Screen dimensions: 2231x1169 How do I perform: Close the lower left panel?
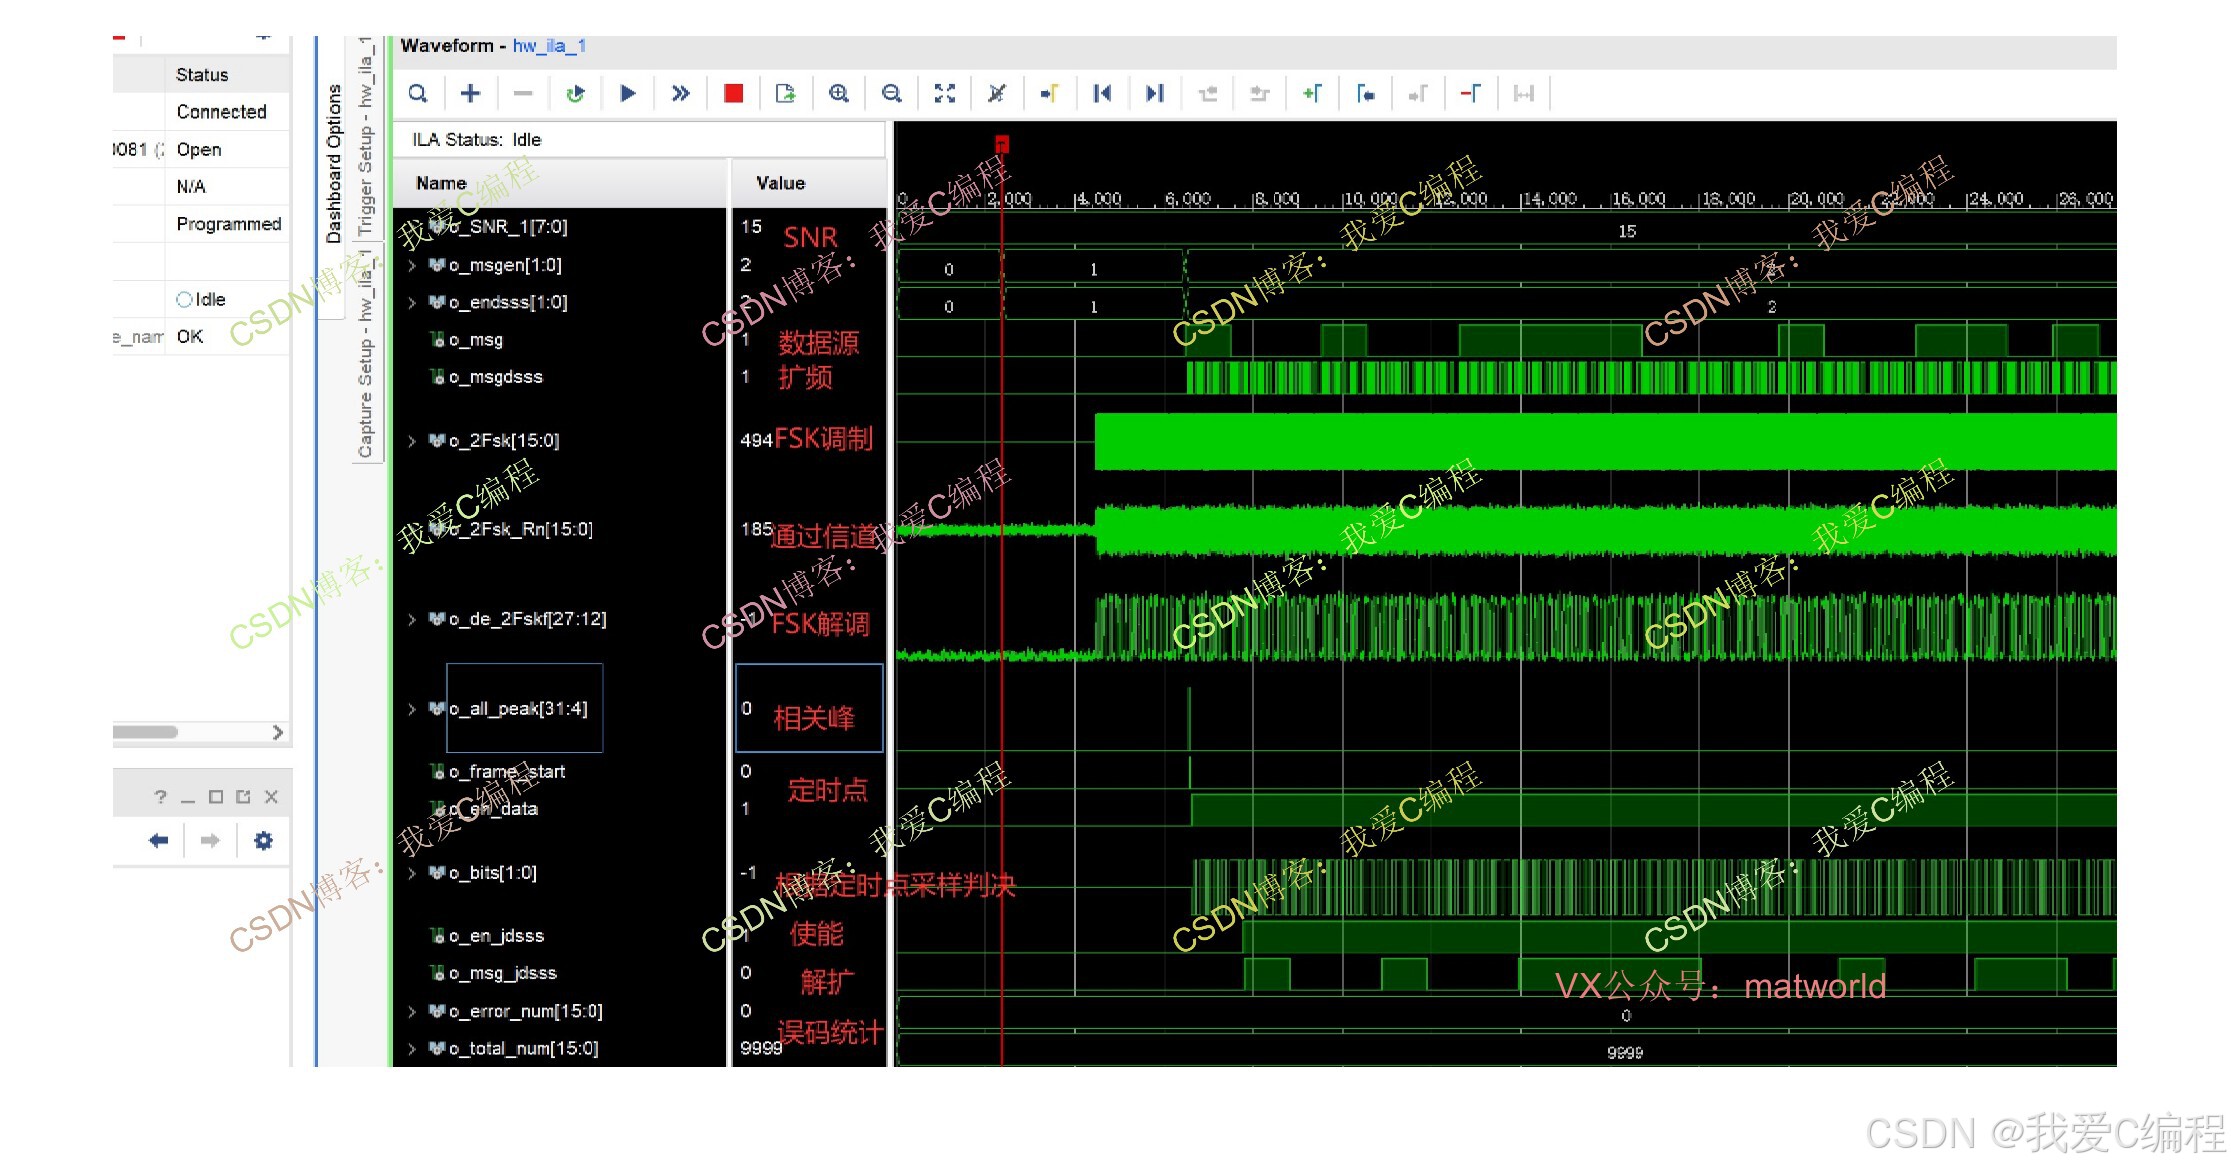coord(271,797)
